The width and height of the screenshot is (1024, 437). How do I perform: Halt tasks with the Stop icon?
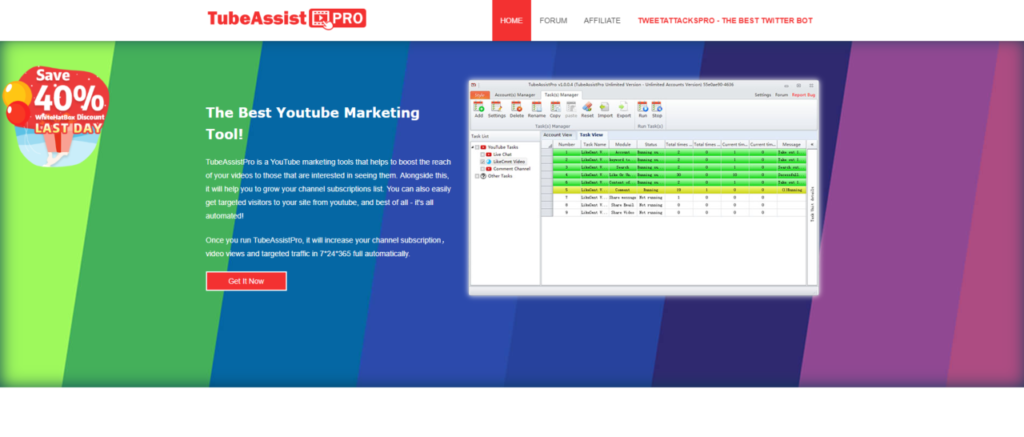tap(657, 106)
